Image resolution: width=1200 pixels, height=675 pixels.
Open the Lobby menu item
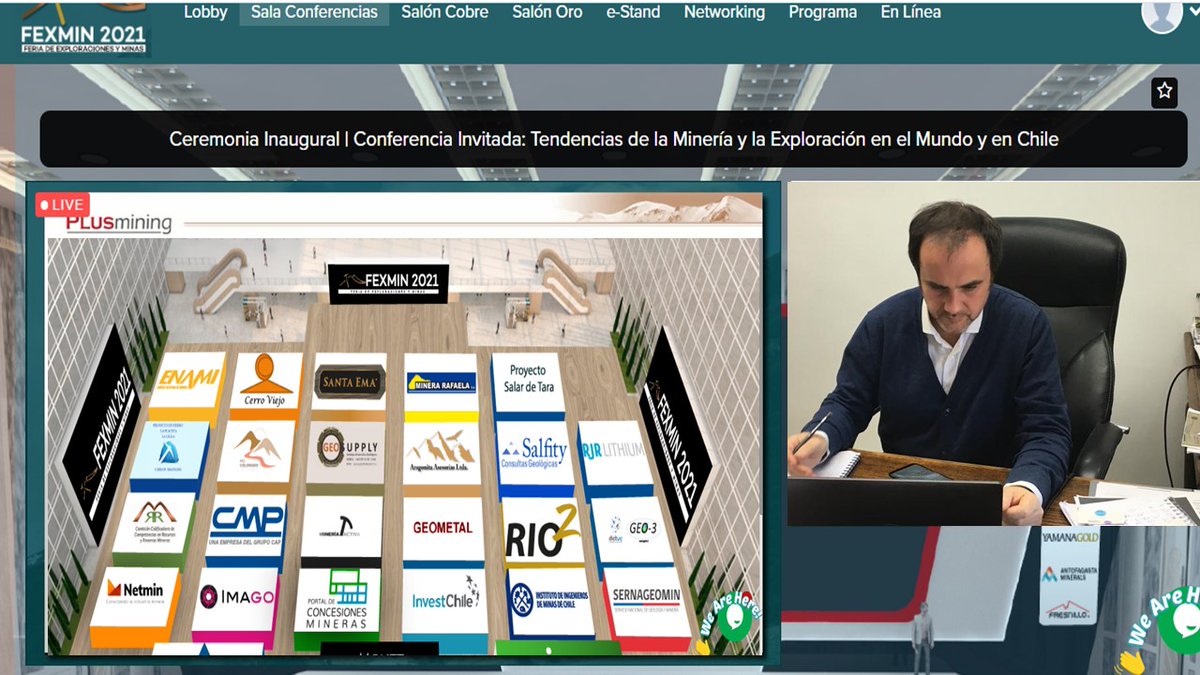(x=206, y=13)
